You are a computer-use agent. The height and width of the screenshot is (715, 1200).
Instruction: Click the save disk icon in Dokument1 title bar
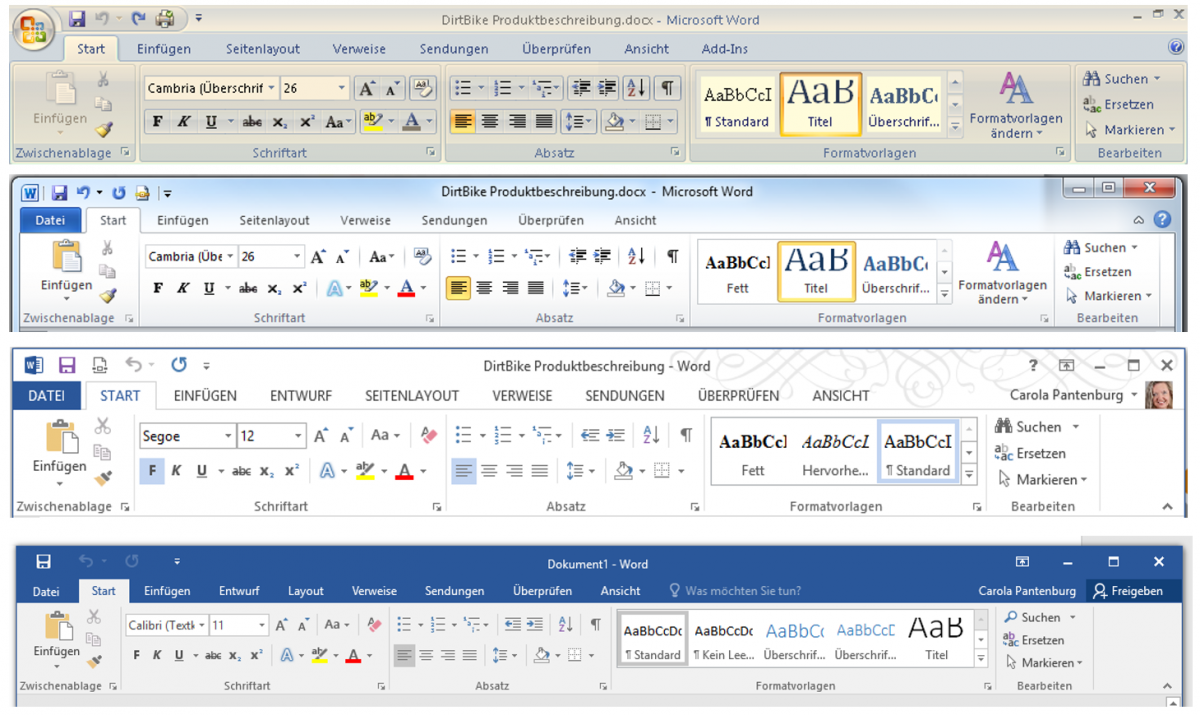coord(43,562)
